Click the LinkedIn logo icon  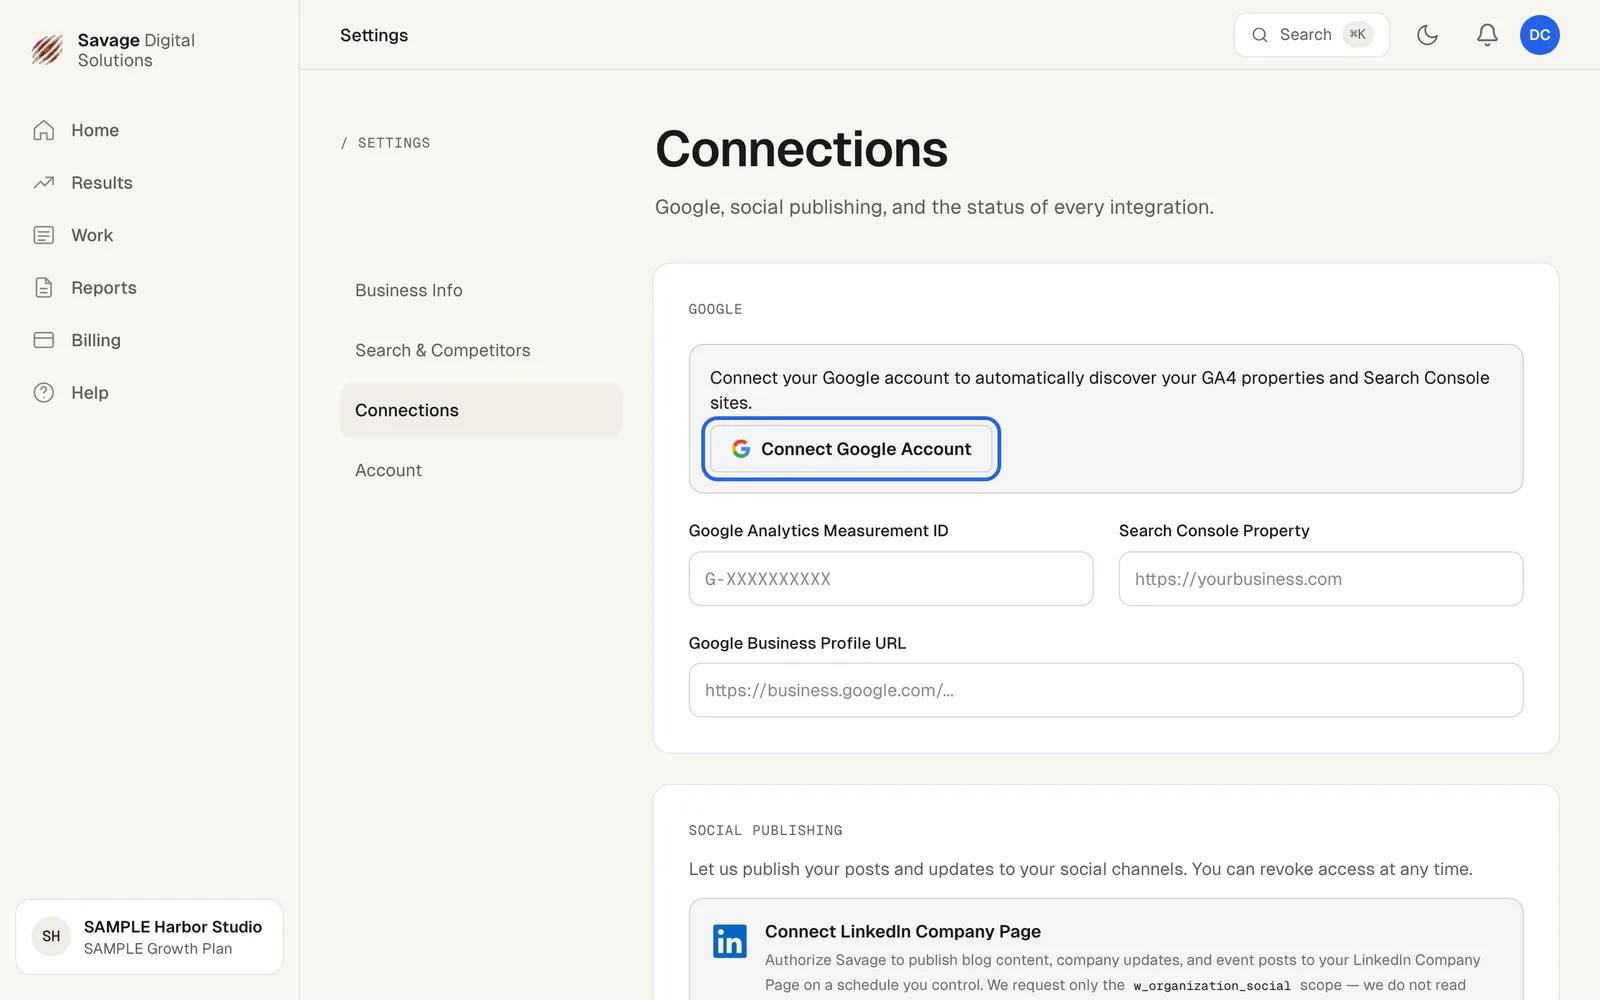point(730,941)
